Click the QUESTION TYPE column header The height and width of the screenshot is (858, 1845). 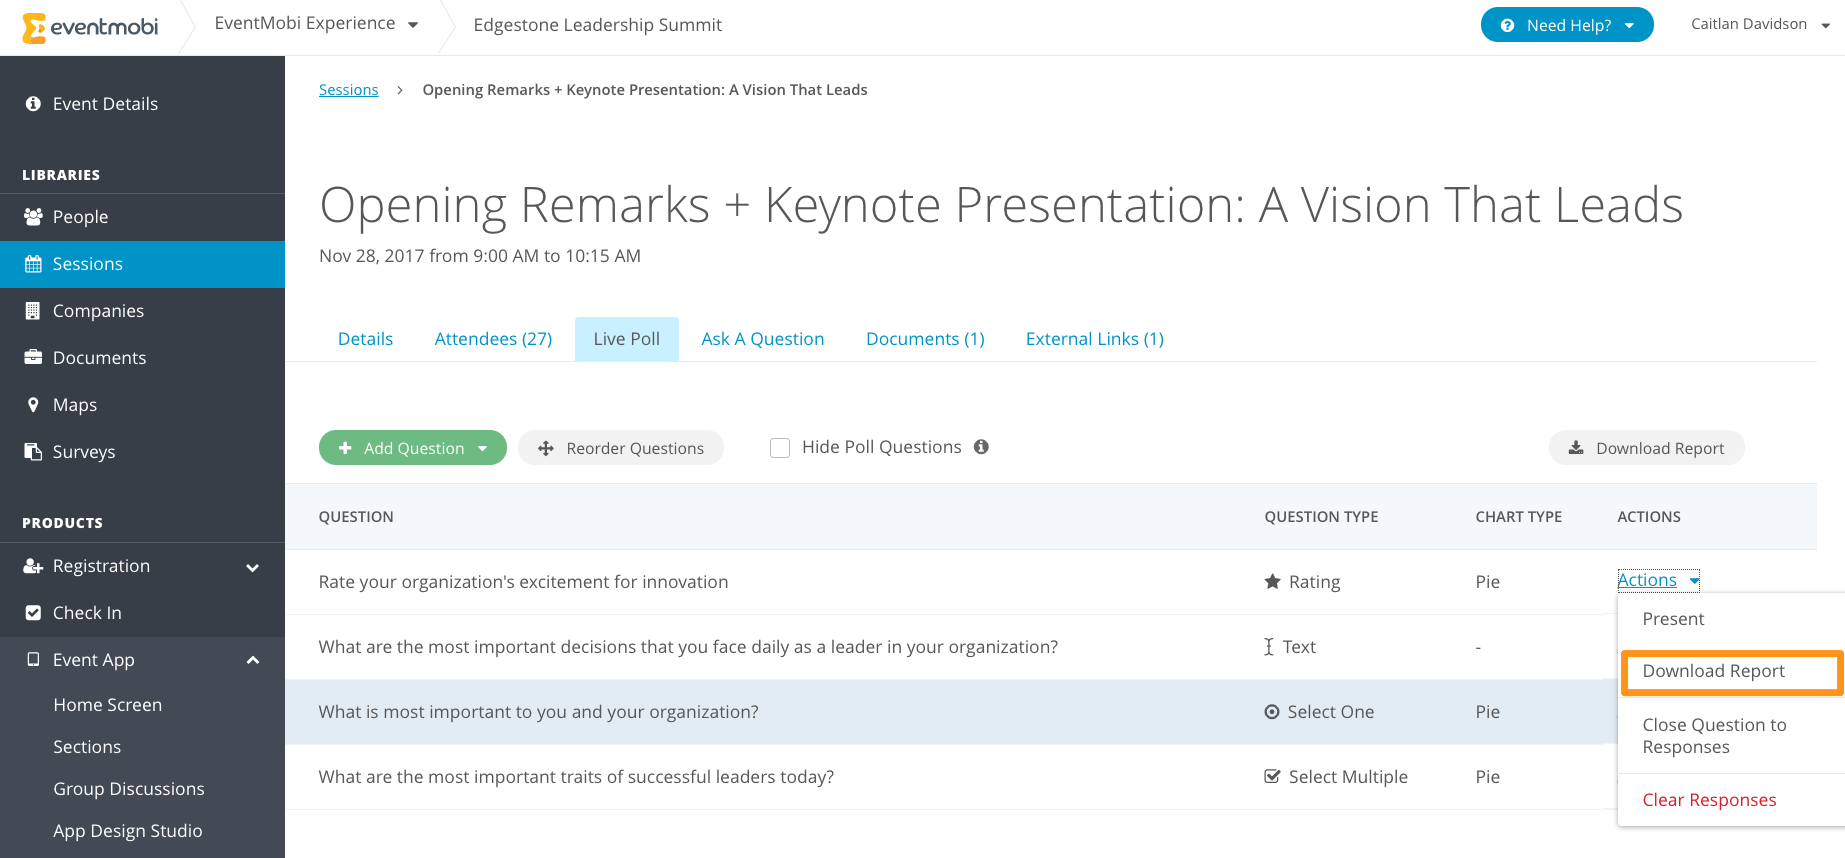coord(1321,517)
